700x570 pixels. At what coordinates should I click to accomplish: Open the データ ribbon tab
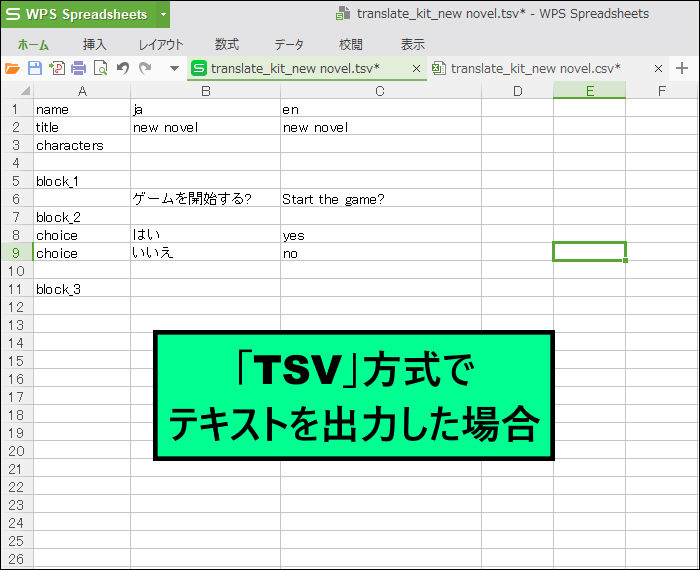289,44
